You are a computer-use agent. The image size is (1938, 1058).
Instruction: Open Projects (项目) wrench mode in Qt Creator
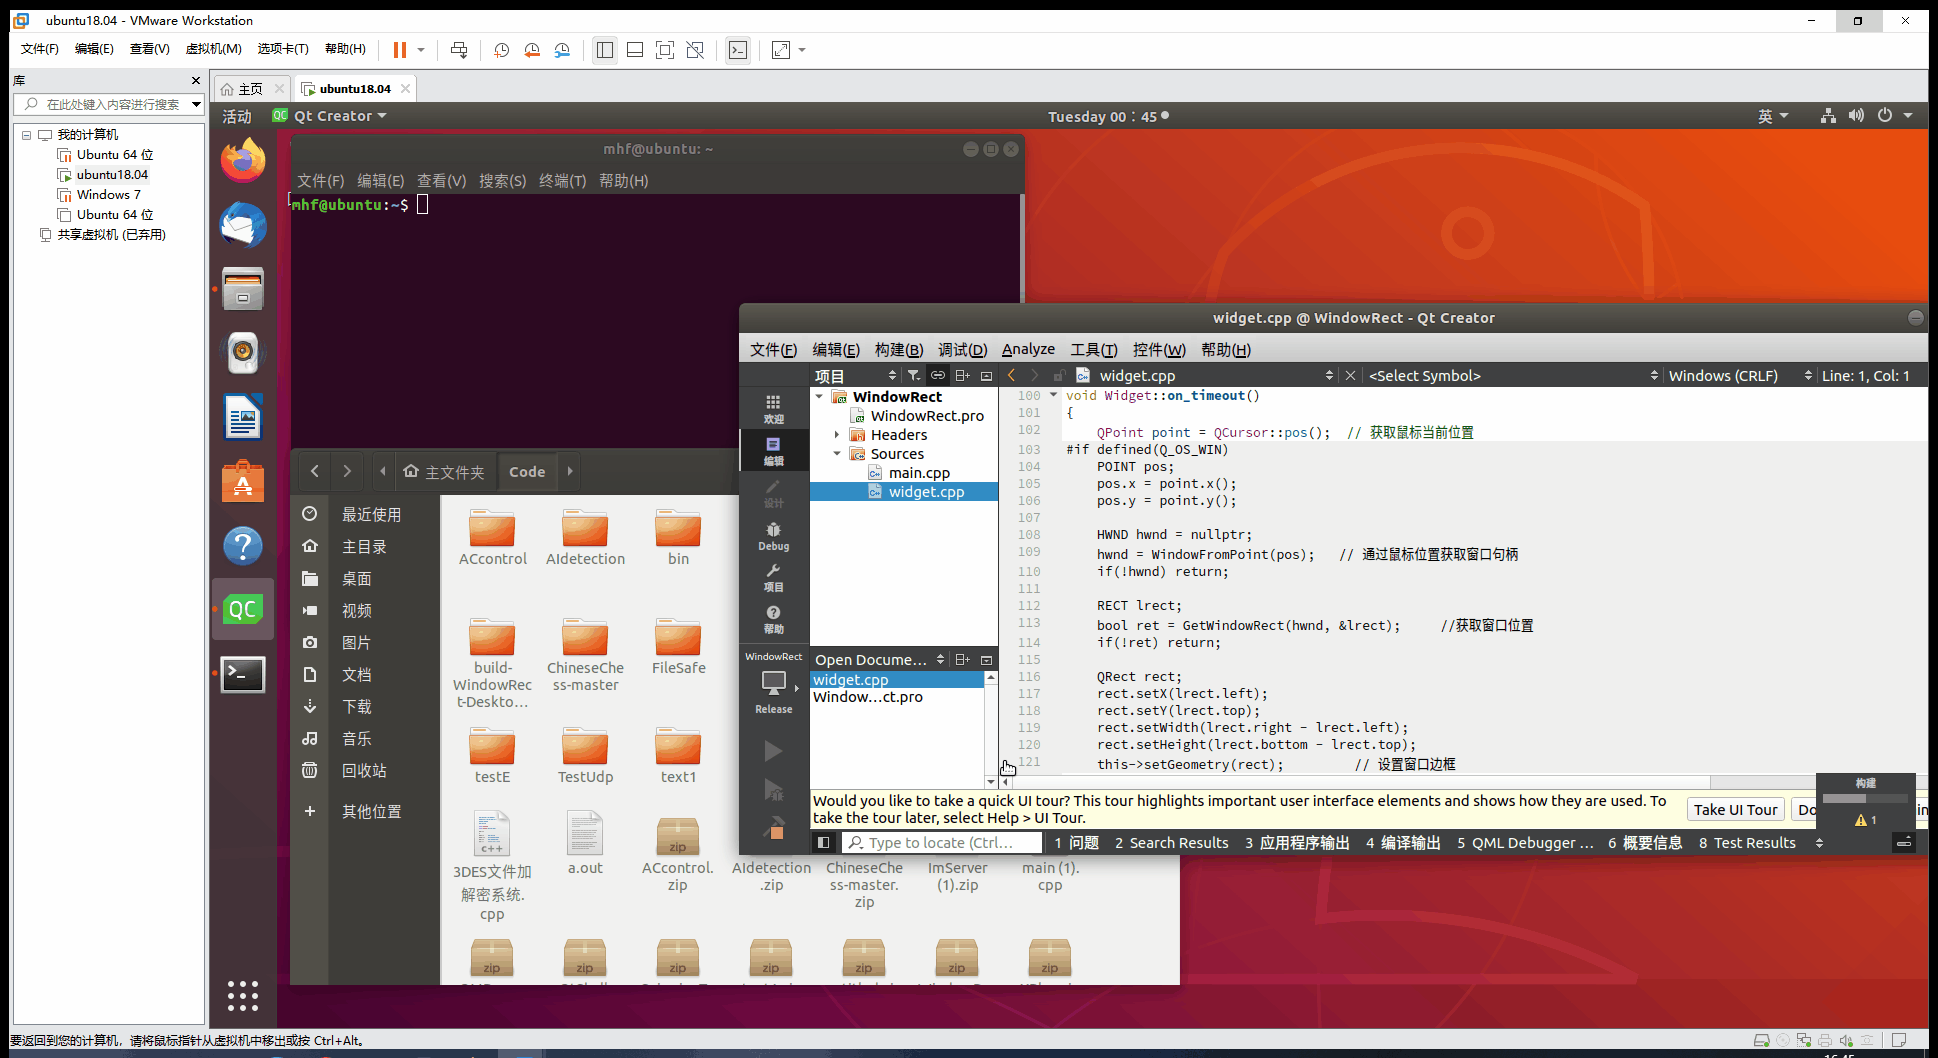click(x=773, y=577)
